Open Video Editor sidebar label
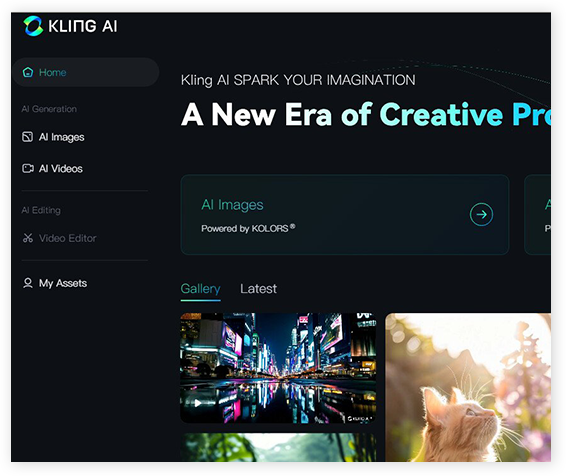The width and height of the screenshot is (566, 476). point(68,238)
